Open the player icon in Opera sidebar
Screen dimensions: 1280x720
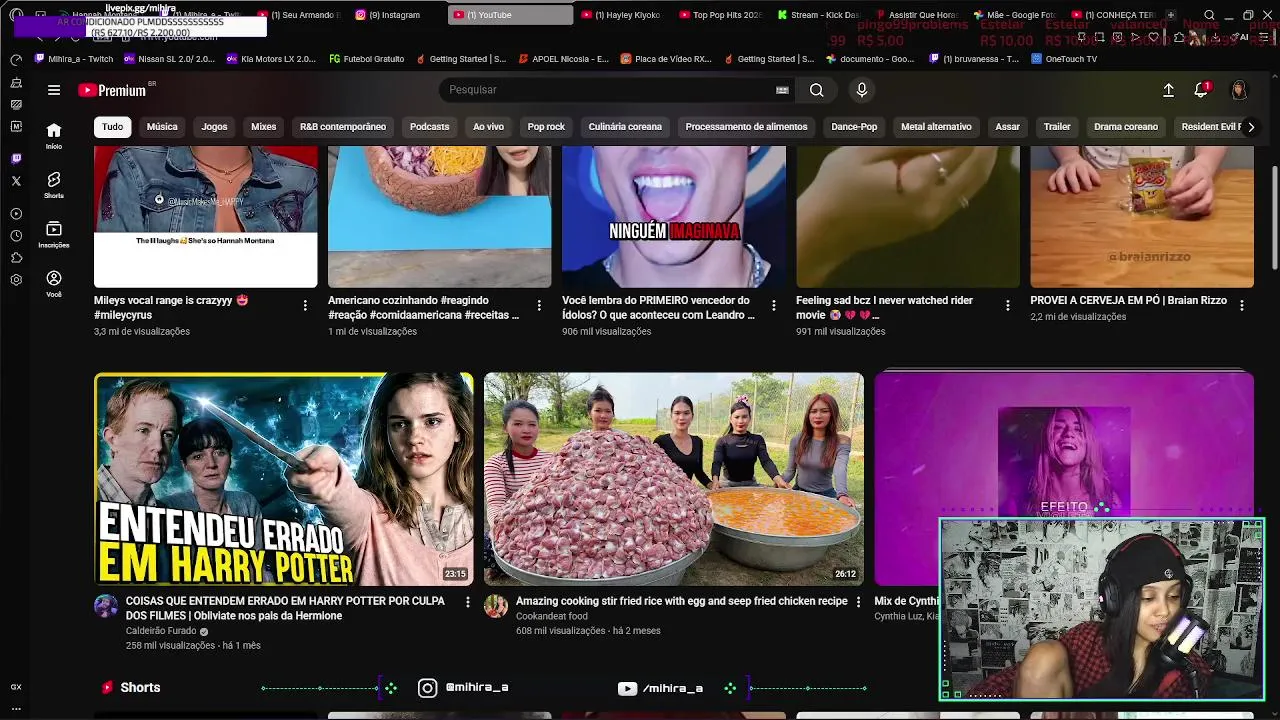[x=16, y=214]
